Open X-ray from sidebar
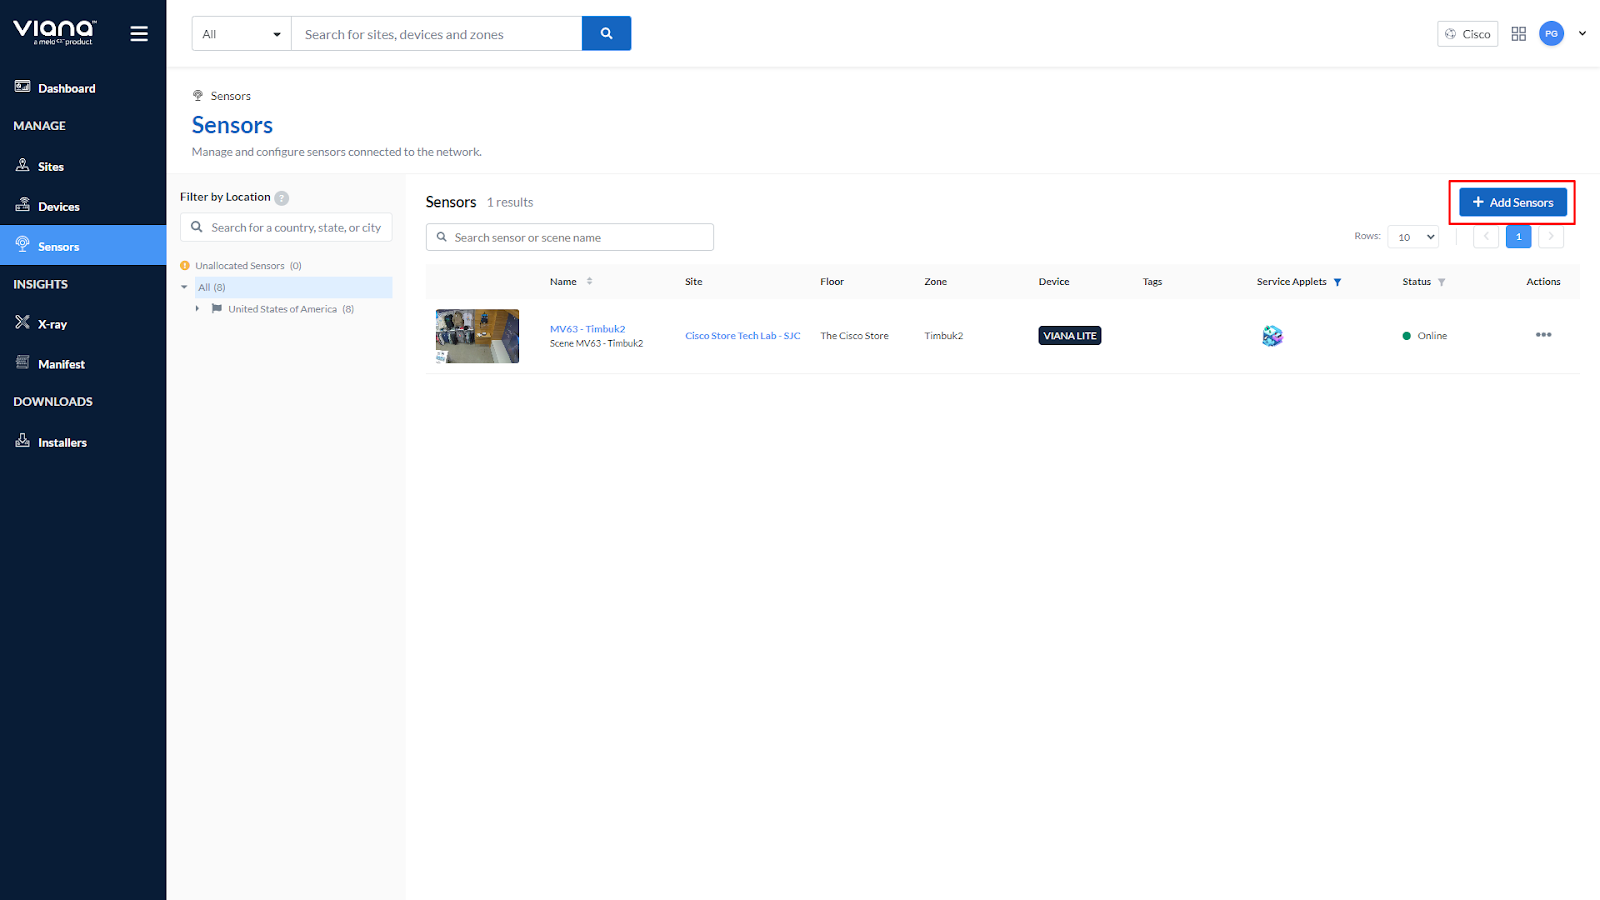Image resolution: width=1600 pixels, height=900 pixels. pos(52,324)
